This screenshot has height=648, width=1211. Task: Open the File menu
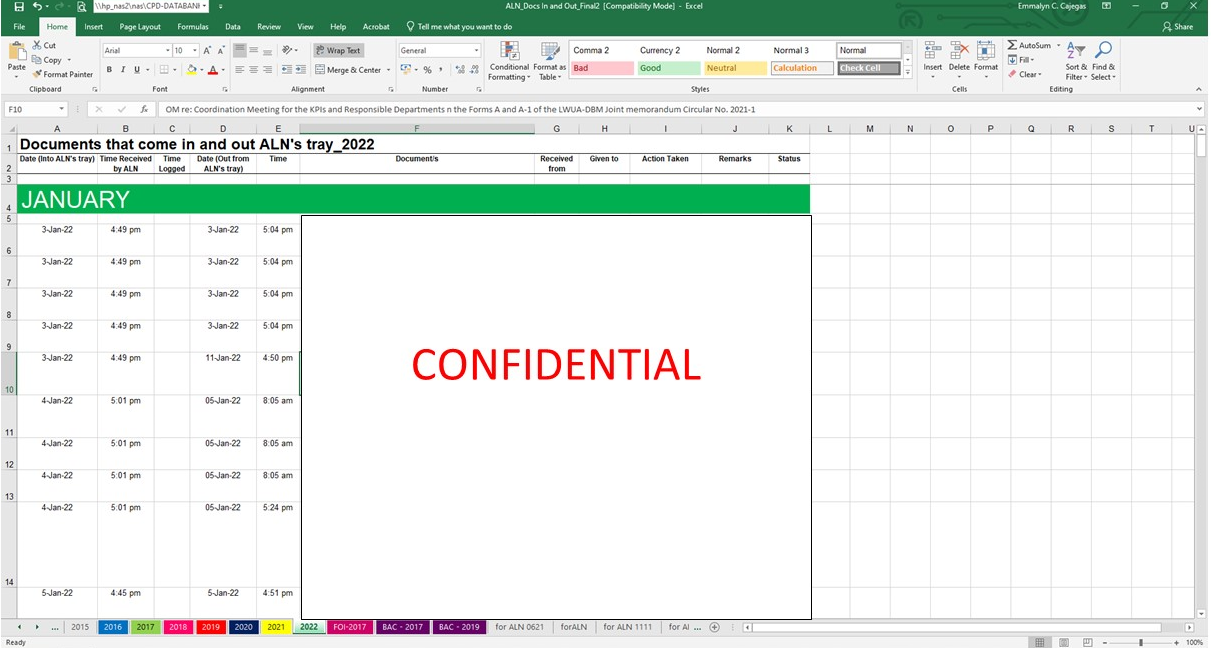coord(19,27)
